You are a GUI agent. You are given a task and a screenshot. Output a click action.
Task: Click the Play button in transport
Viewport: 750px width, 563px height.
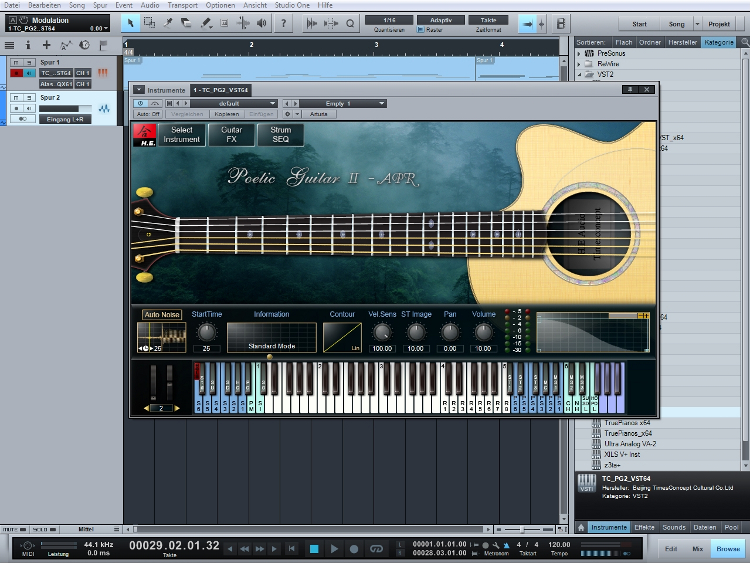(334, 549)
